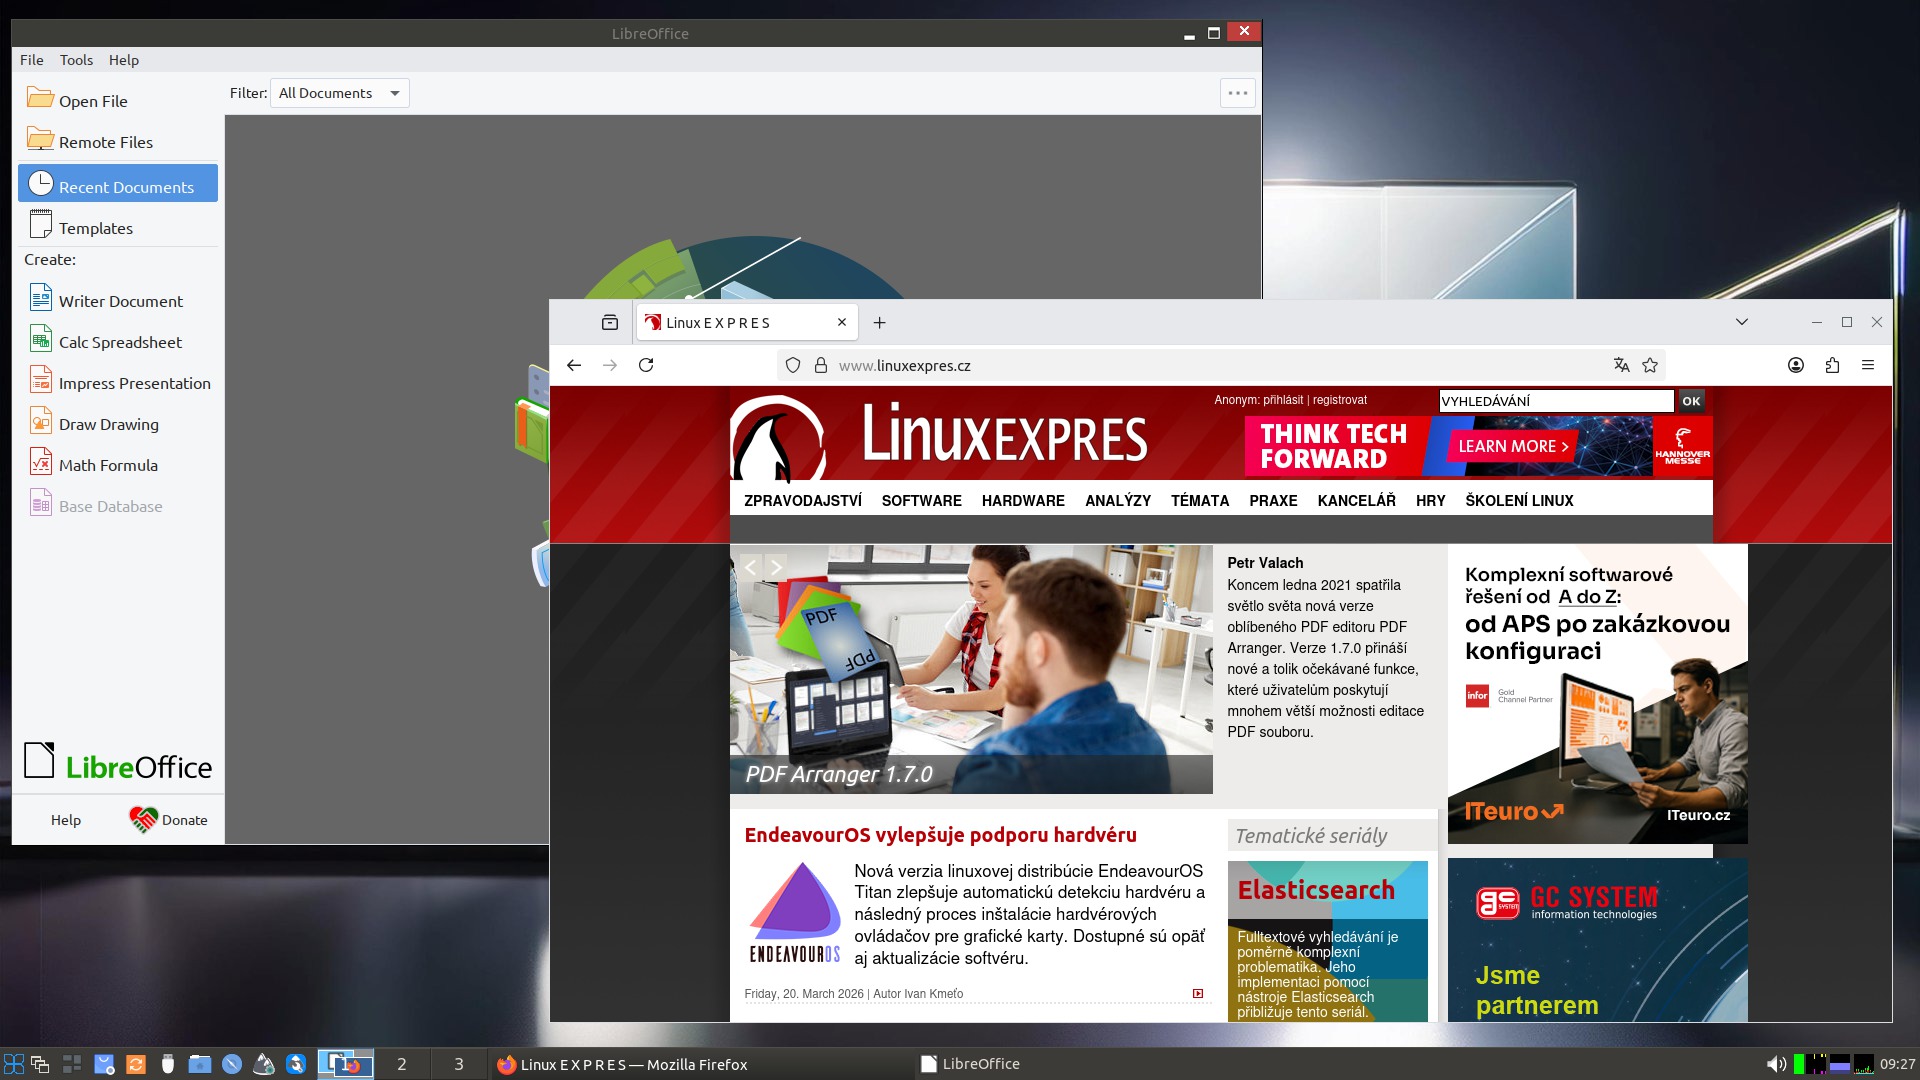Image resolution: width=1920 pixels, height=1080 pixels.
Task: Click the volume speaker icon in the system tray
Action: [1775, 1064]
